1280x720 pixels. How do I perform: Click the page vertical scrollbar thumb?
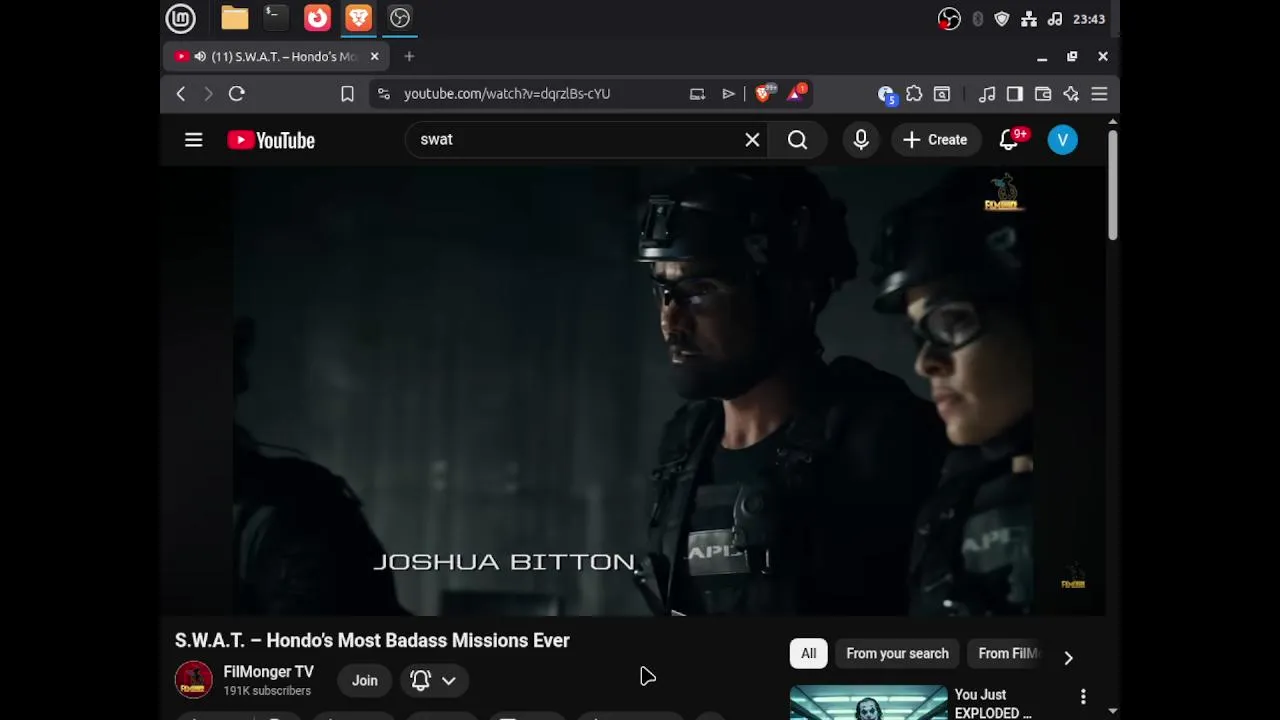[1113, 185]
